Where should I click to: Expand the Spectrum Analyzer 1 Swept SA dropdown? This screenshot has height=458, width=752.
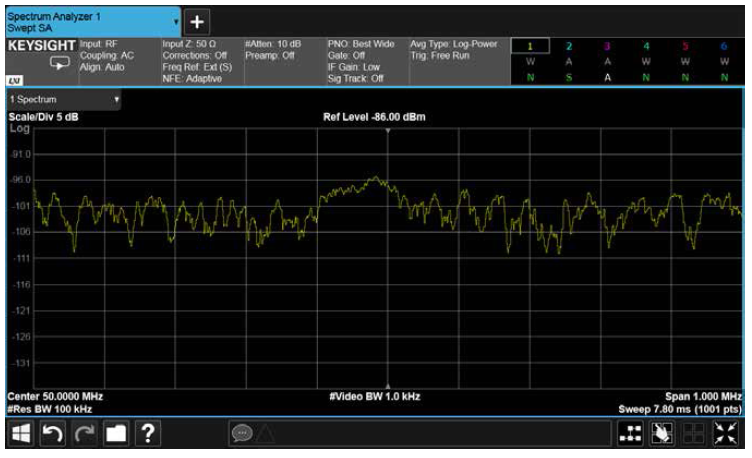(93, 22)
